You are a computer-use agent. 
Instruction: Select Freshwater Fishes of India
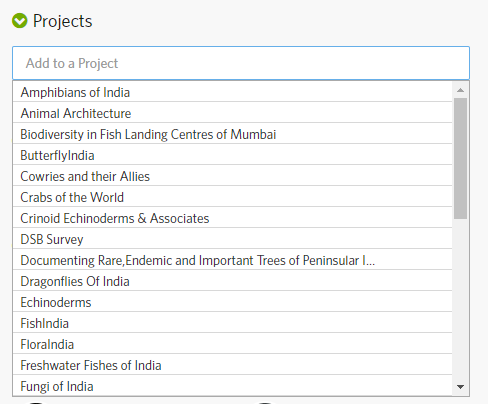tap(232, 365)
